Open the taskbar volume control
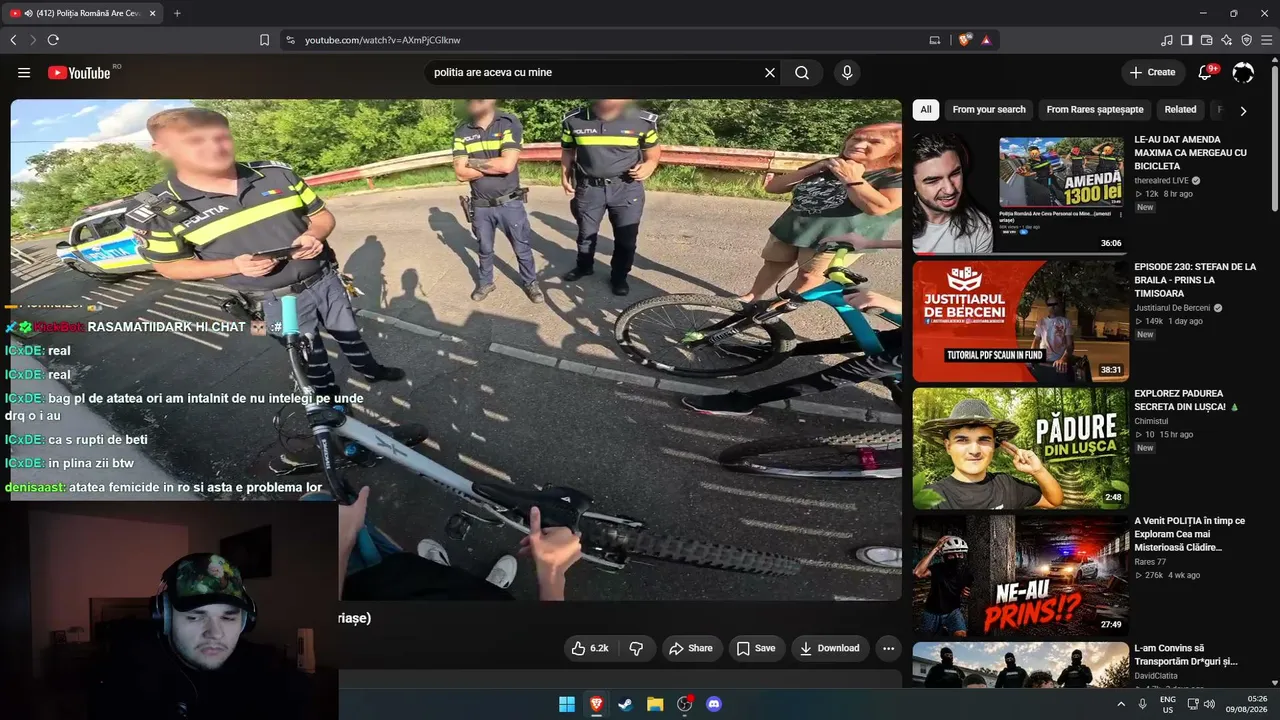This screenshot has width=1280, height=720. 1209,704
